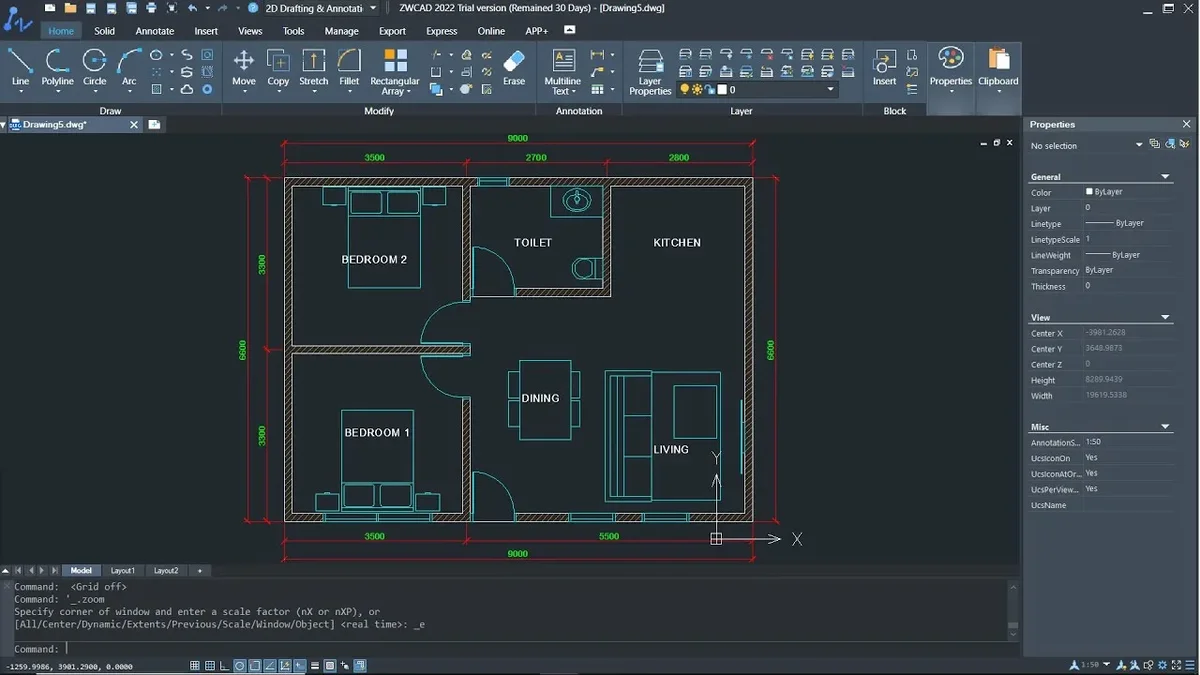
Task: Click the ByLayer color swatch in Properties
Action: click(1089, 192)
